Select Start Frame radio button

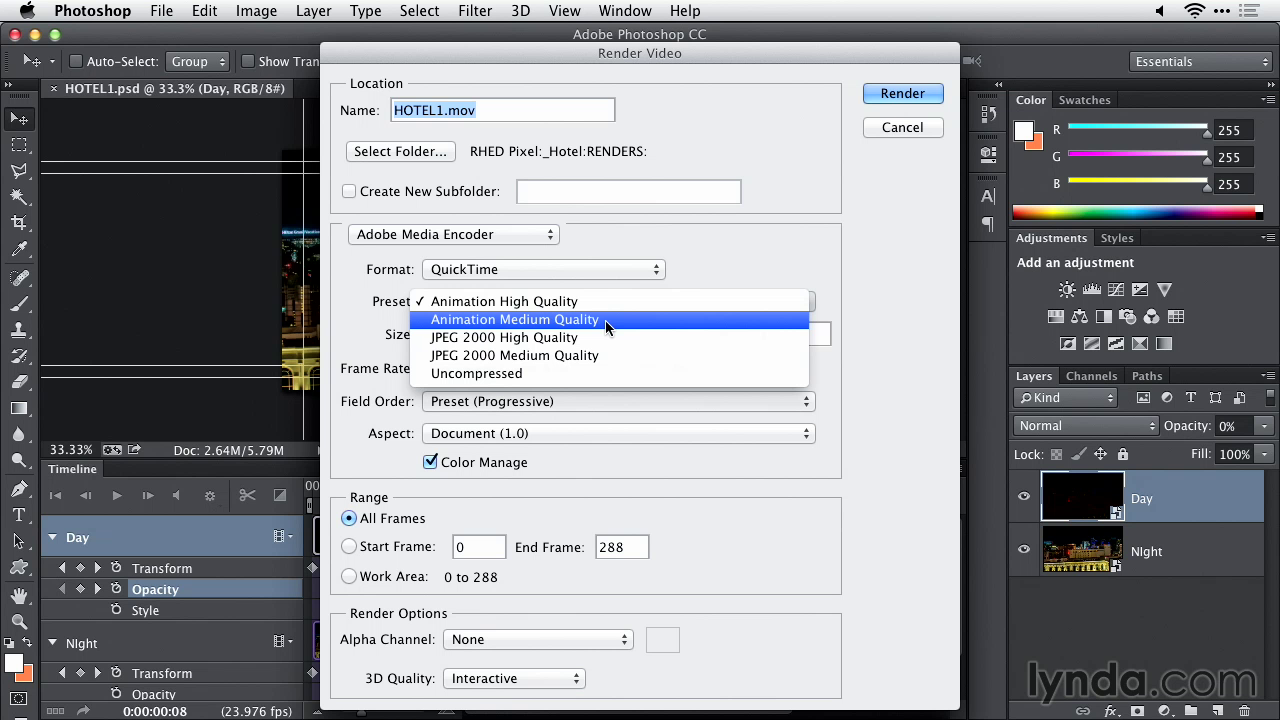[349, 546]
